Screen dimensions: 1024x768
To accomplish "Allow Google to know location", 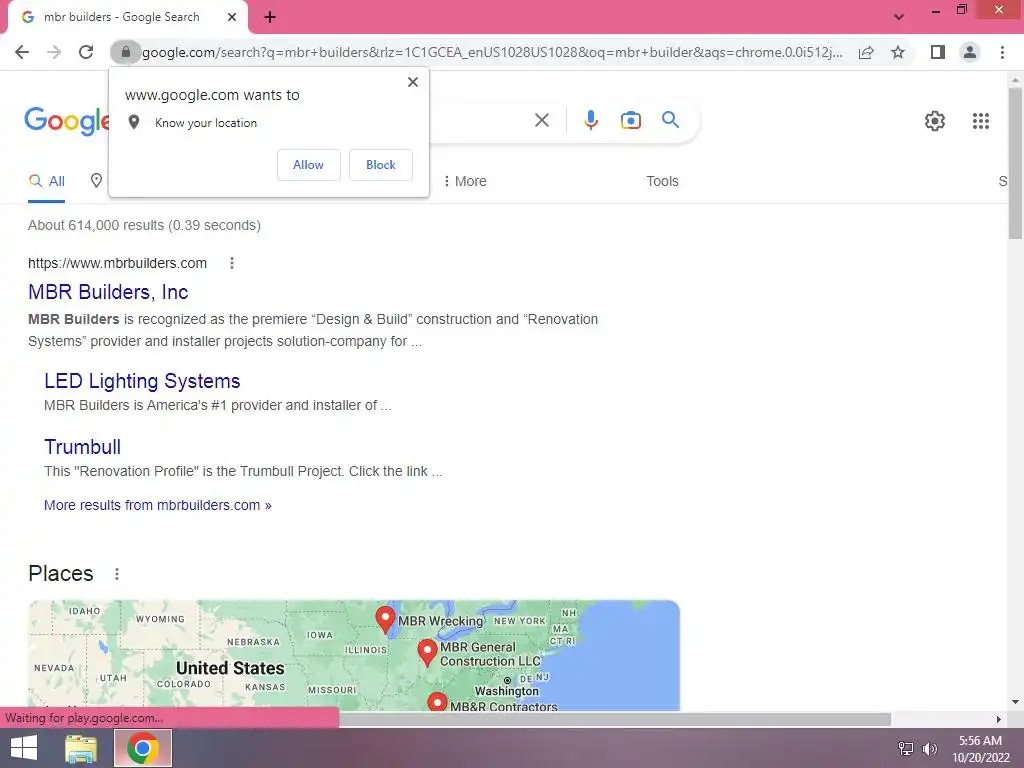I will [x=308, y=165].
